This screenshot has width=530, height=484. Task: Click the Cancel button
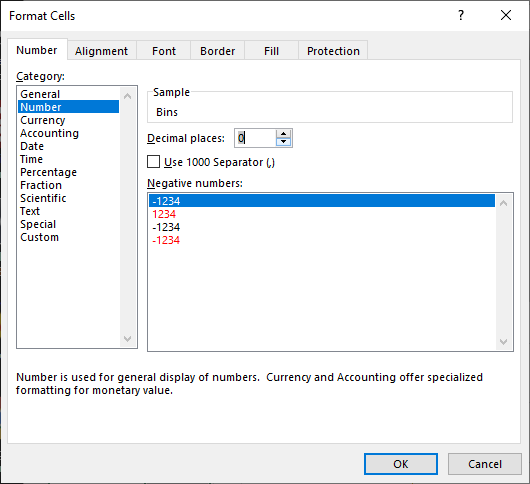point(485,464)
